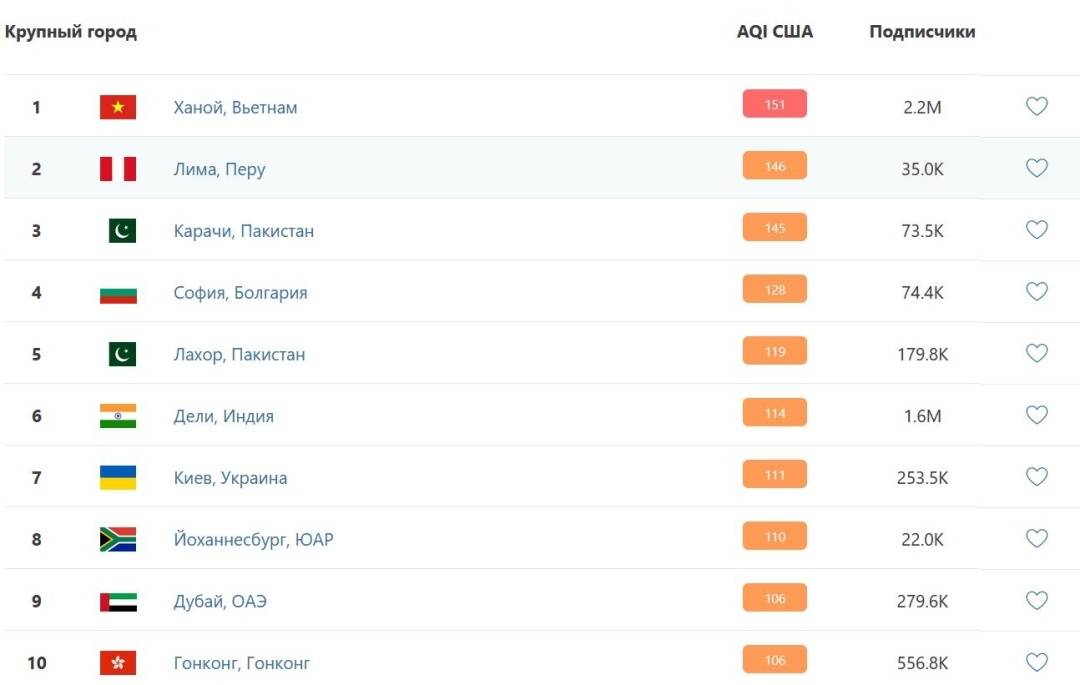Click the Hong Kong flag icon
This screenshot has width=1080, height=685.
click(x=118, y=662)
